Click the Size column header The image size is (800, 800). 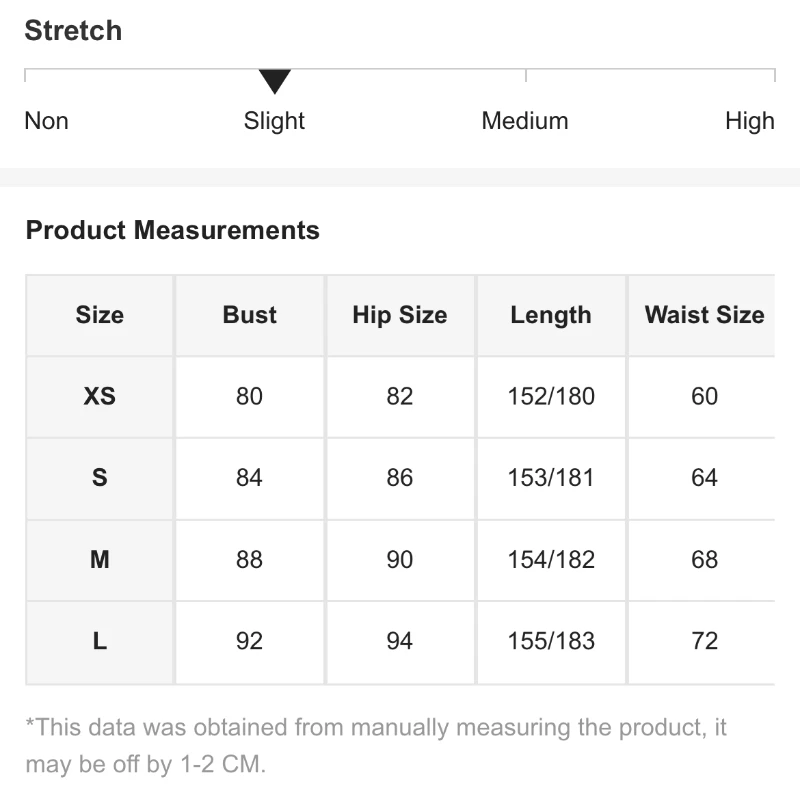100,315
